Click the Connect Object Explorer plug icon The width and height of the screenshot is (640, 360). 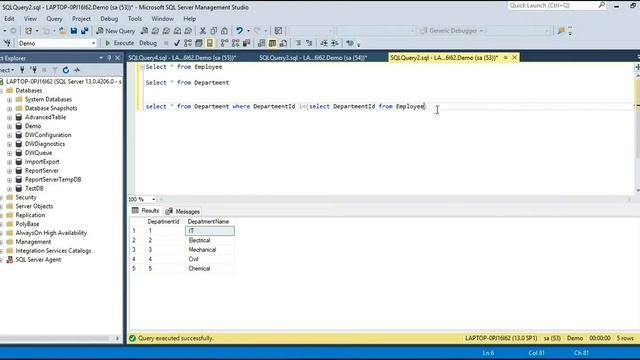point(22,70)
